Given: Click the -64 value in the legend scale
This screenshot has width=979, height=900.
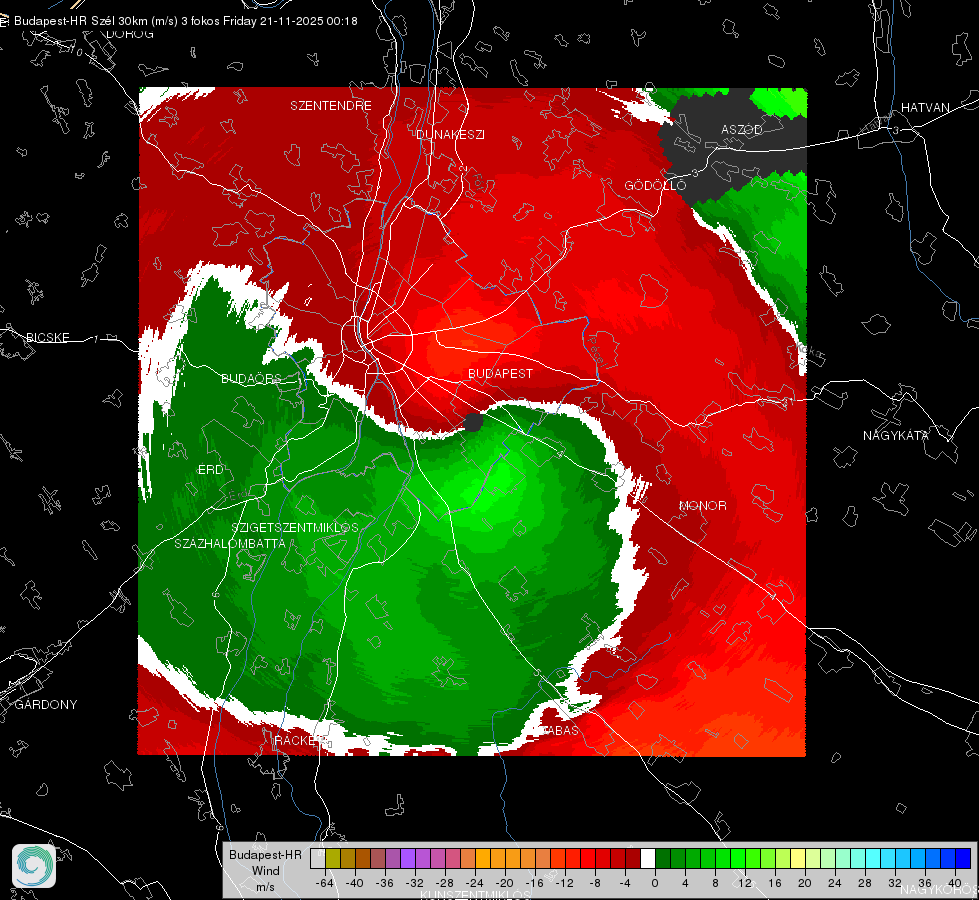Looking at the screenshot, I should pyautogui.click(x=324, y=883).
